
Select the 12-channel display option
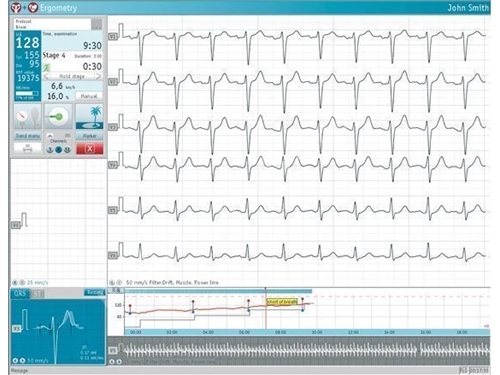coord(67,150)
